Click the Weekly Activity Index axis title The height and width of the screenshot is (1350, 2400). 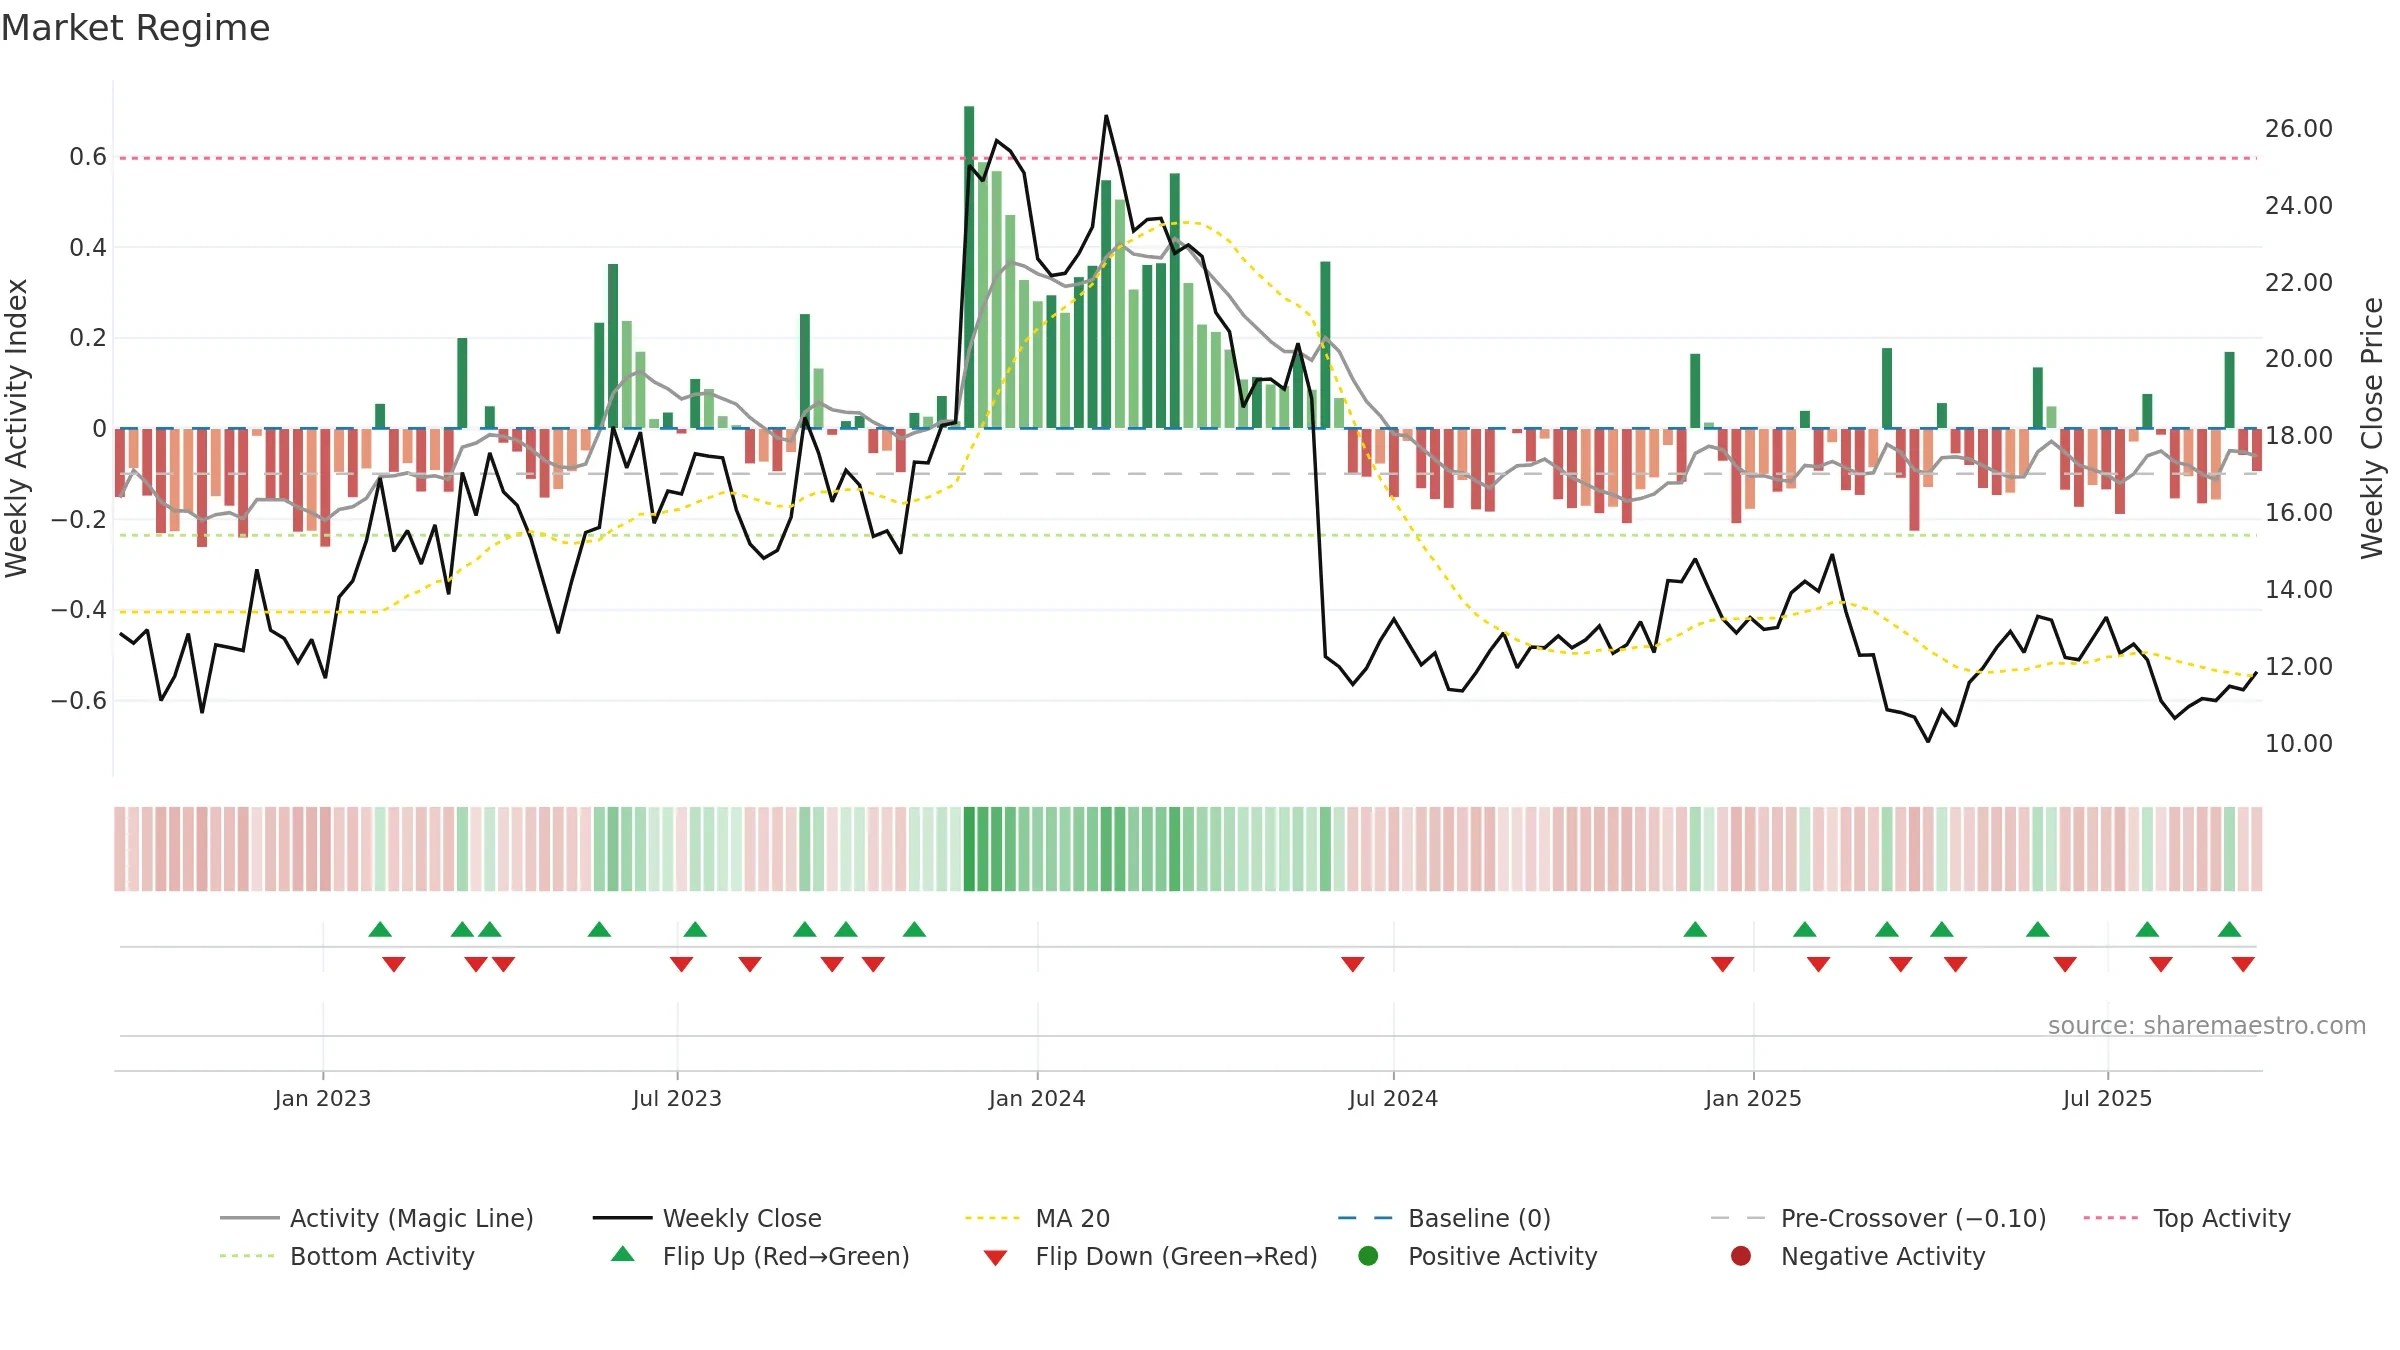(16, 427)
